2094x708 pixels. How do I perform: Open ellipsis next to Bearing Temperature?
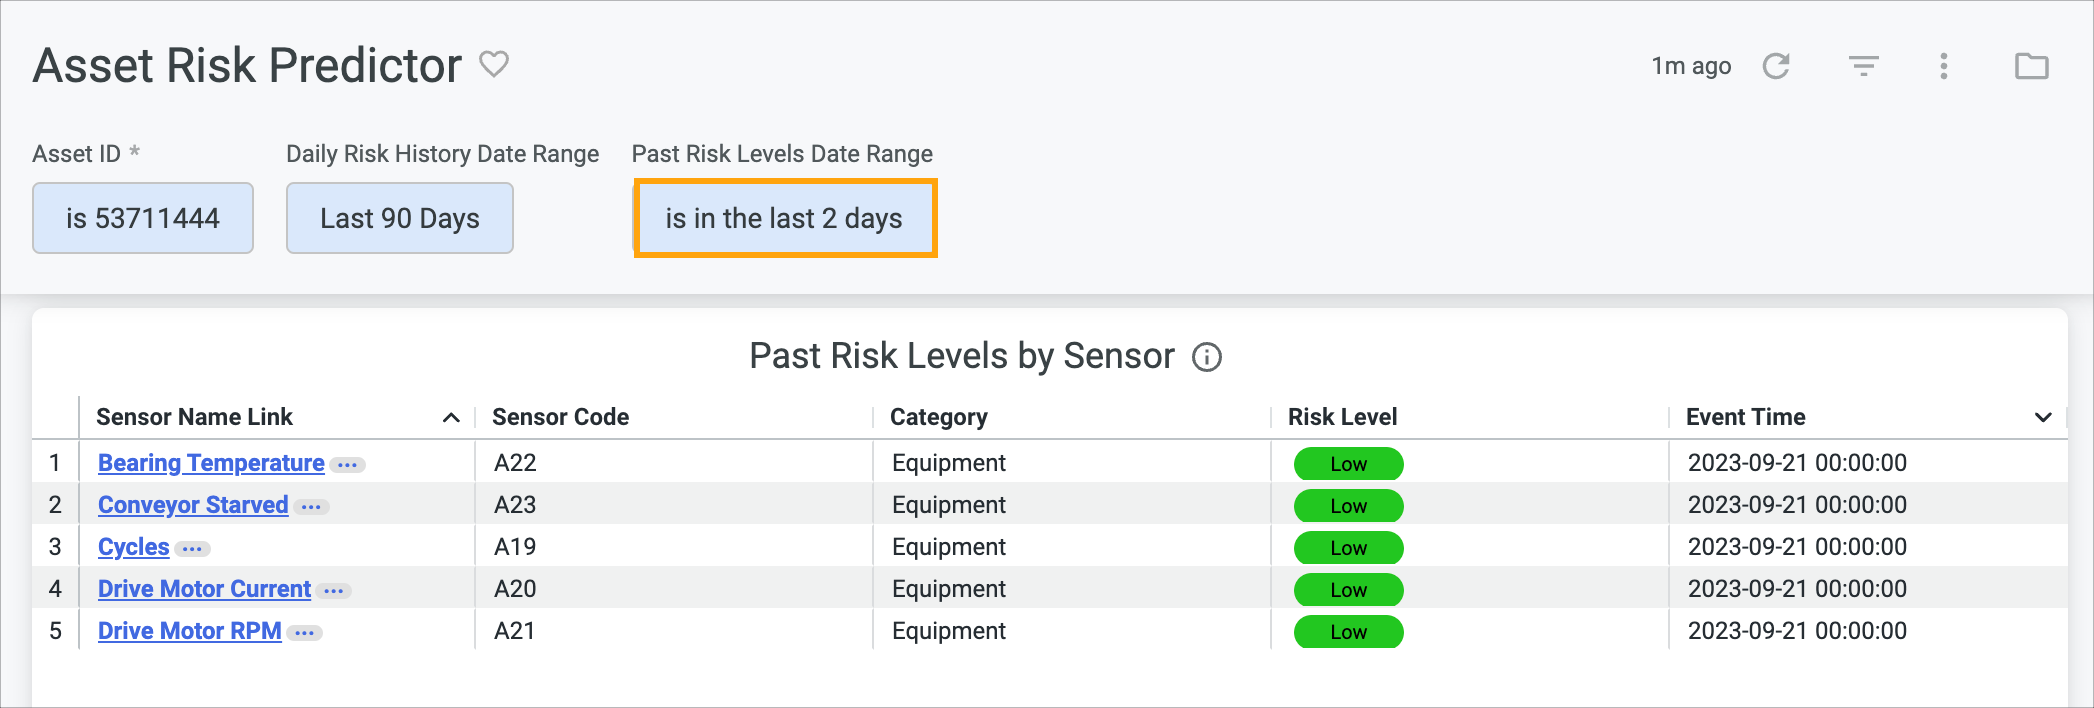[348, 465]
